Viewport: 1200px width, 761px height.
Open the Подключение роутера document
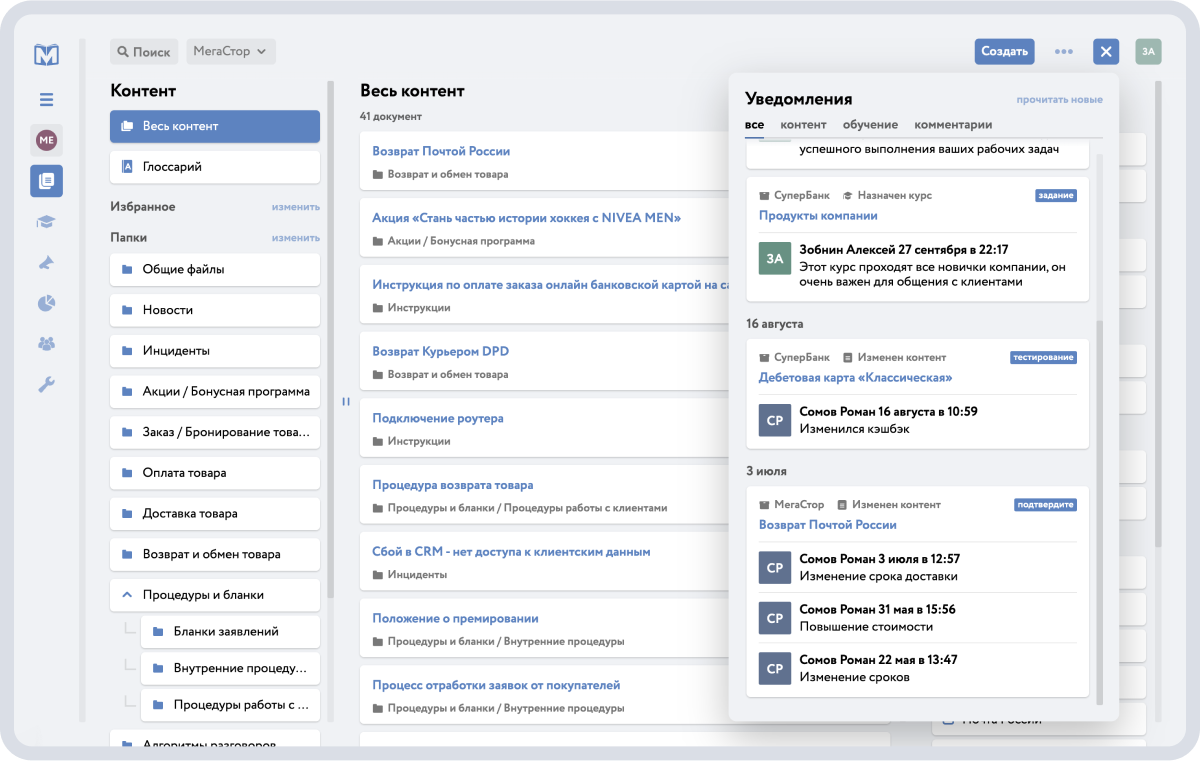point(438,418)
